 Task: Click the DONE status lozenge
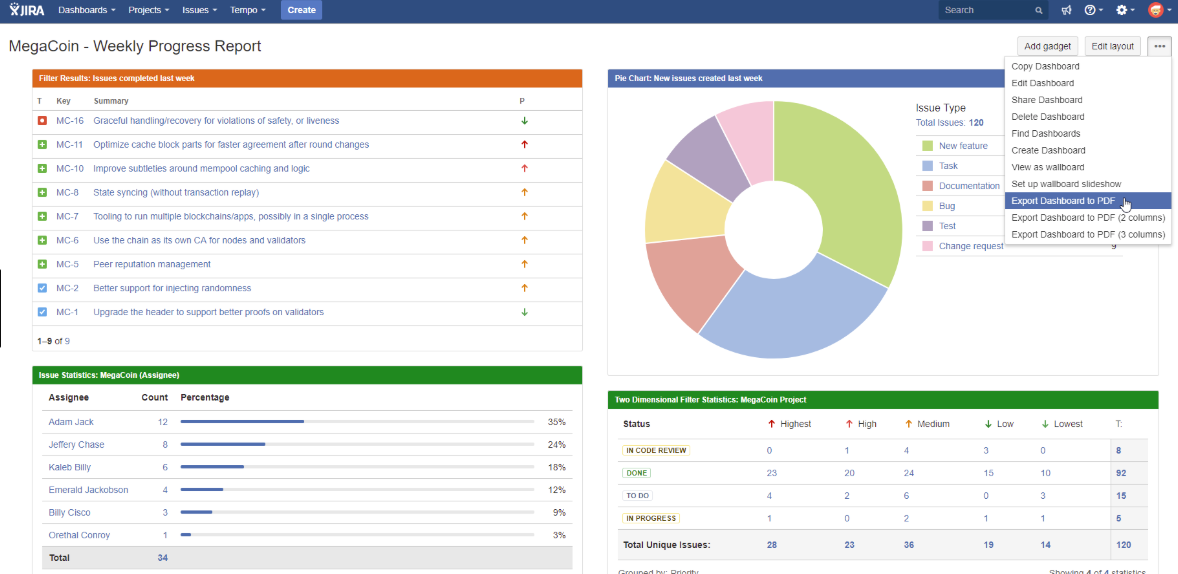[636, 473]
